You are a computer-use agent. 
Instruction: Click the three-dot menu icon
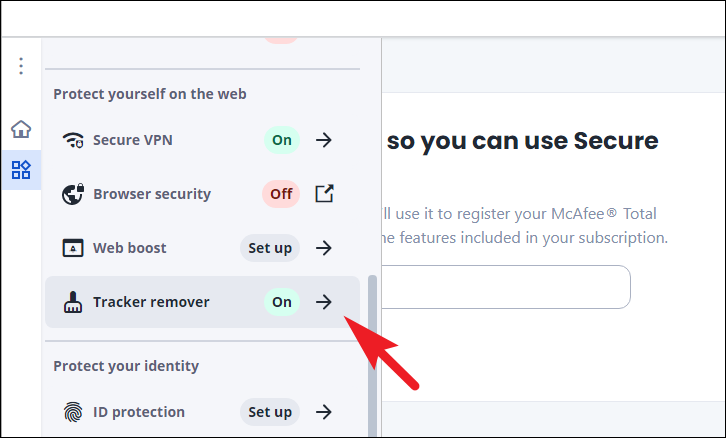(x=21, y=66)
